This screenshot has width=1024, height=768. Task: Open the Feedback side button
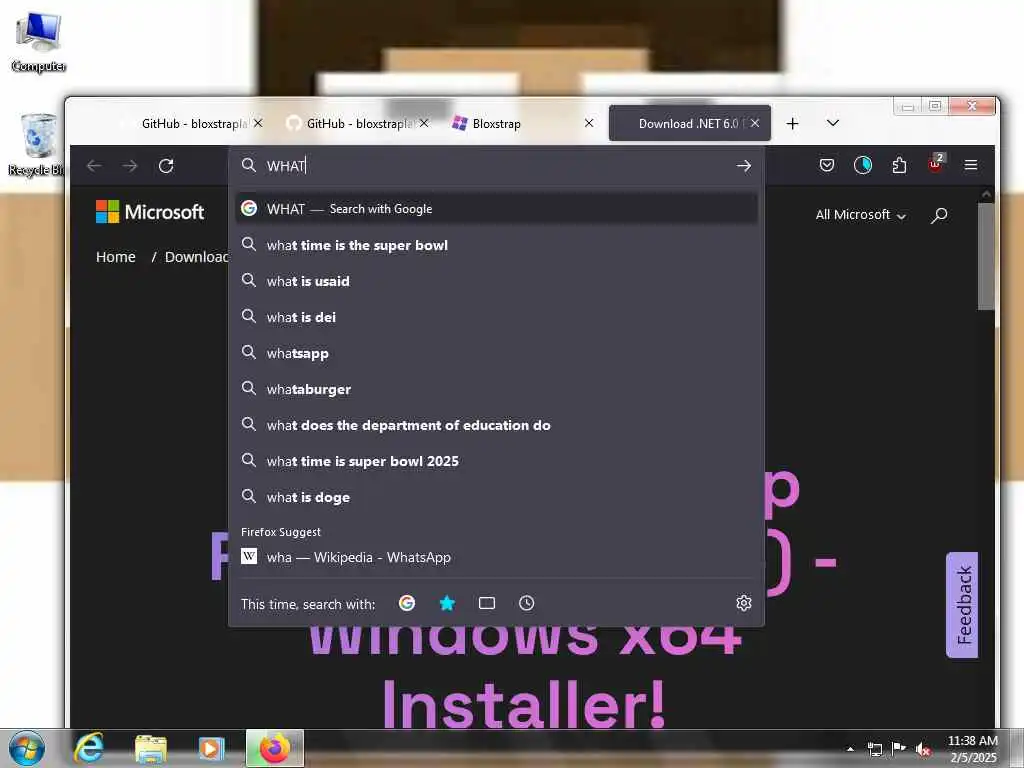963,605
